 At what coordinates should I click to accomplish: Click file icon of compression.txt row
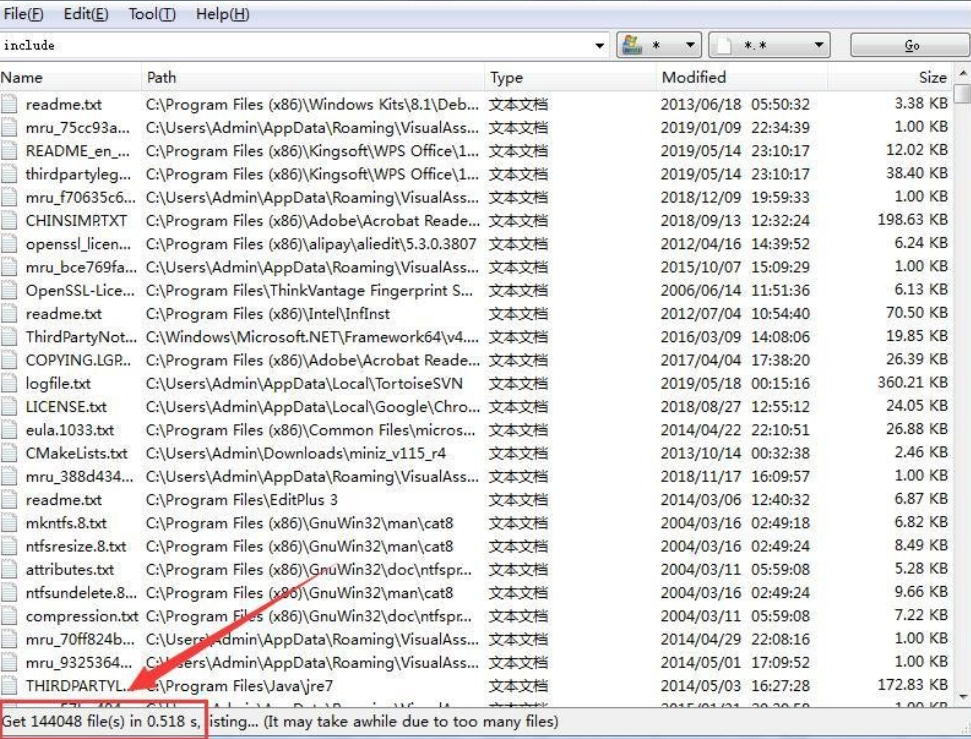[9, 616]
